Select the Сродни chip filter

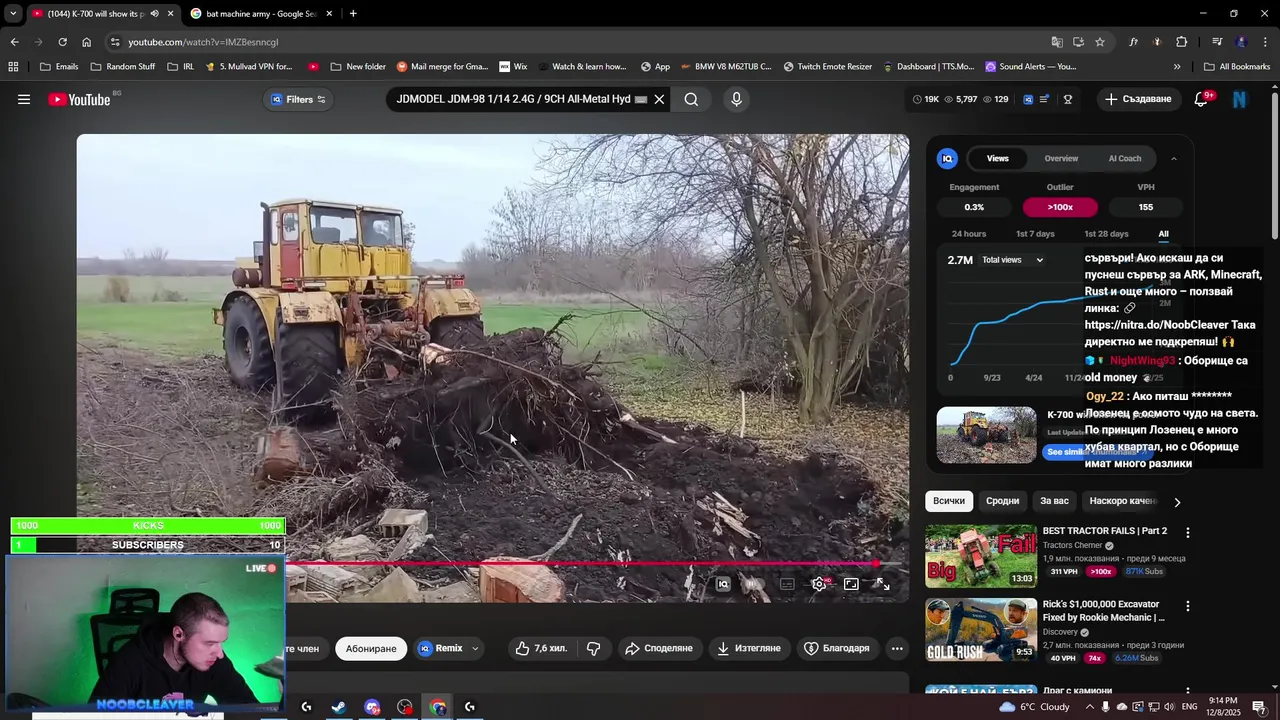pos(1002,501)
